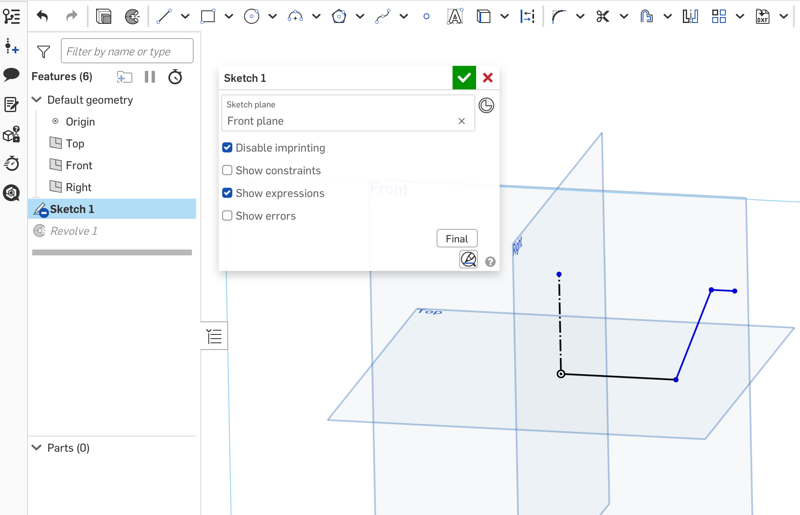Viewport: 800px width, 515px height.
Task: Select the Line sketch tool
Action: click(164, 16)
